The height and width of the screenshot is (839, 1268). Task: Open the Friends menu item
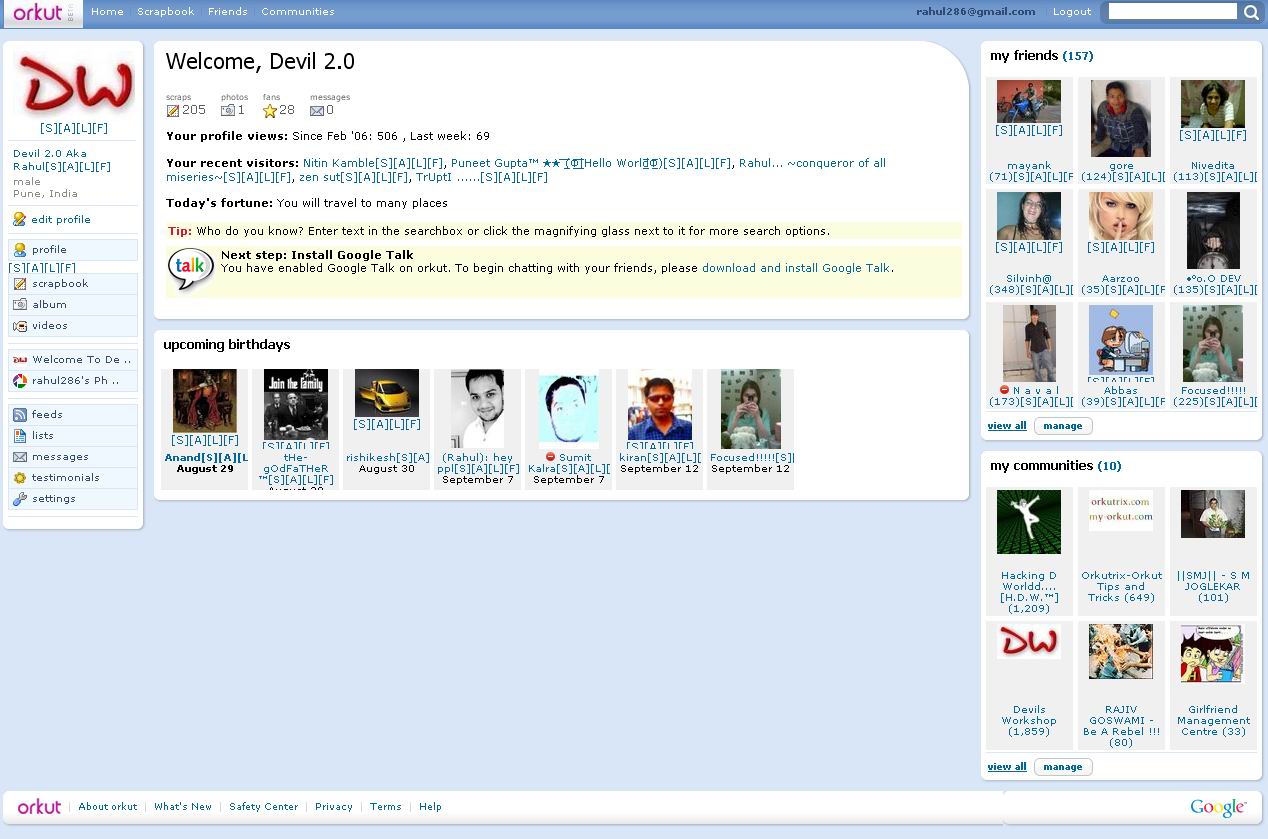click(228, 12)
